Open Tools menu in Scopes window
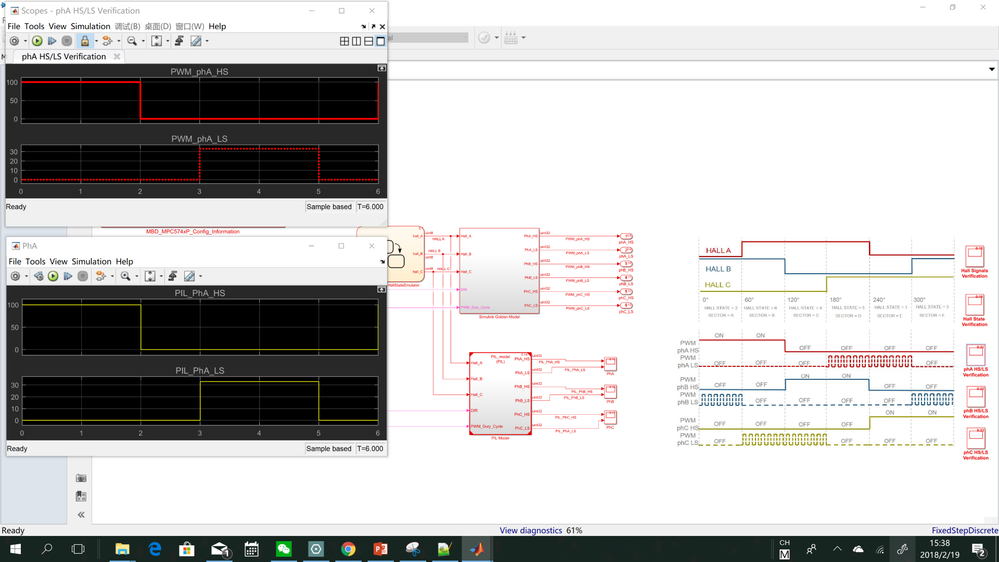This screenshot has height=562, width=999. coord(34,26)
